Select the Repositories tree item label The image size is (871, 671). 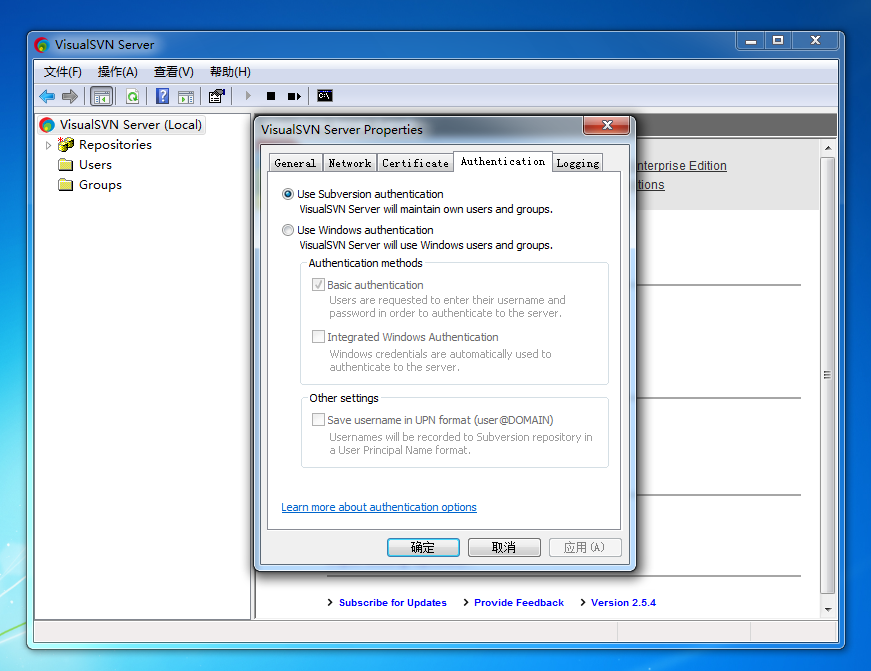point(116,145)
